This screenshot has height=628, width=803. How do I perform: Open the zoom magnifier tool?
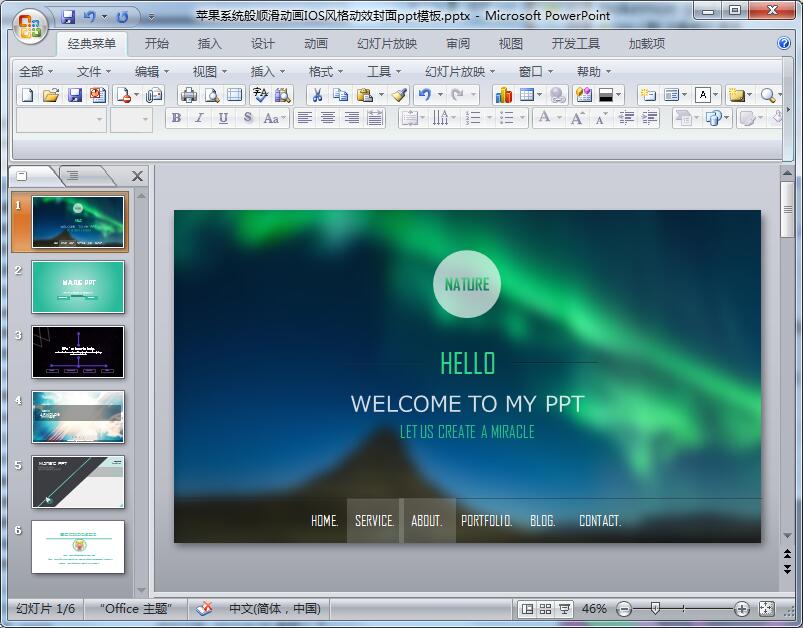point(767,95)
